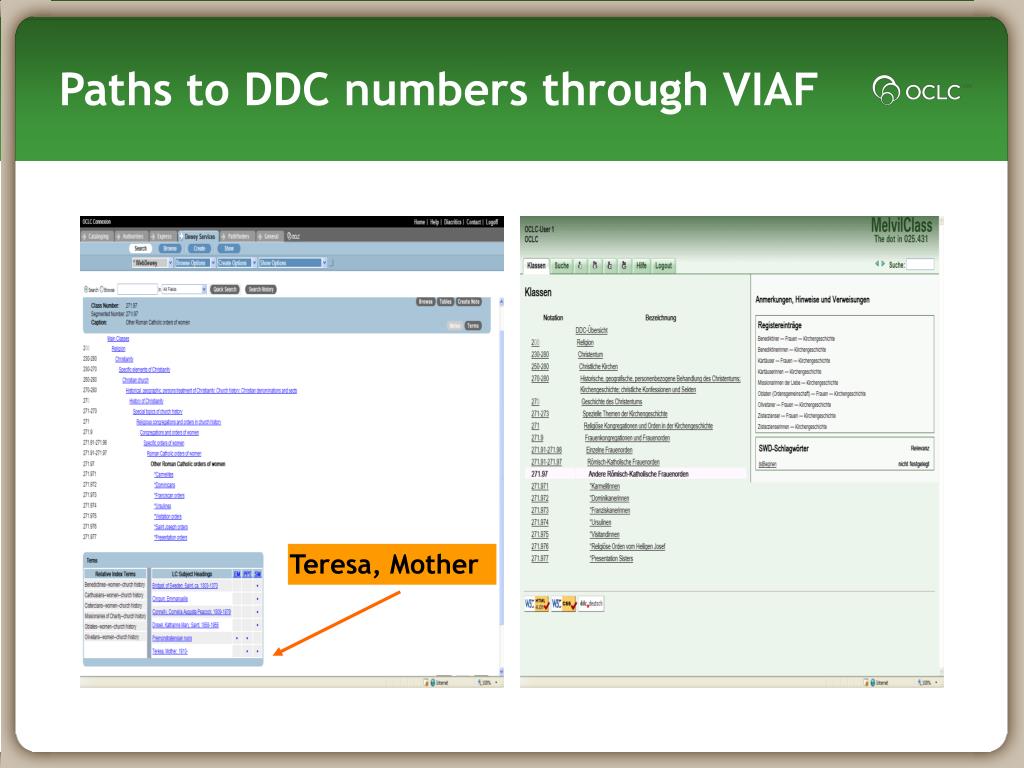Click the Suche input field in MelvilClass
Viewport: 1024px width, 768px height.
[x=920, y=264]
